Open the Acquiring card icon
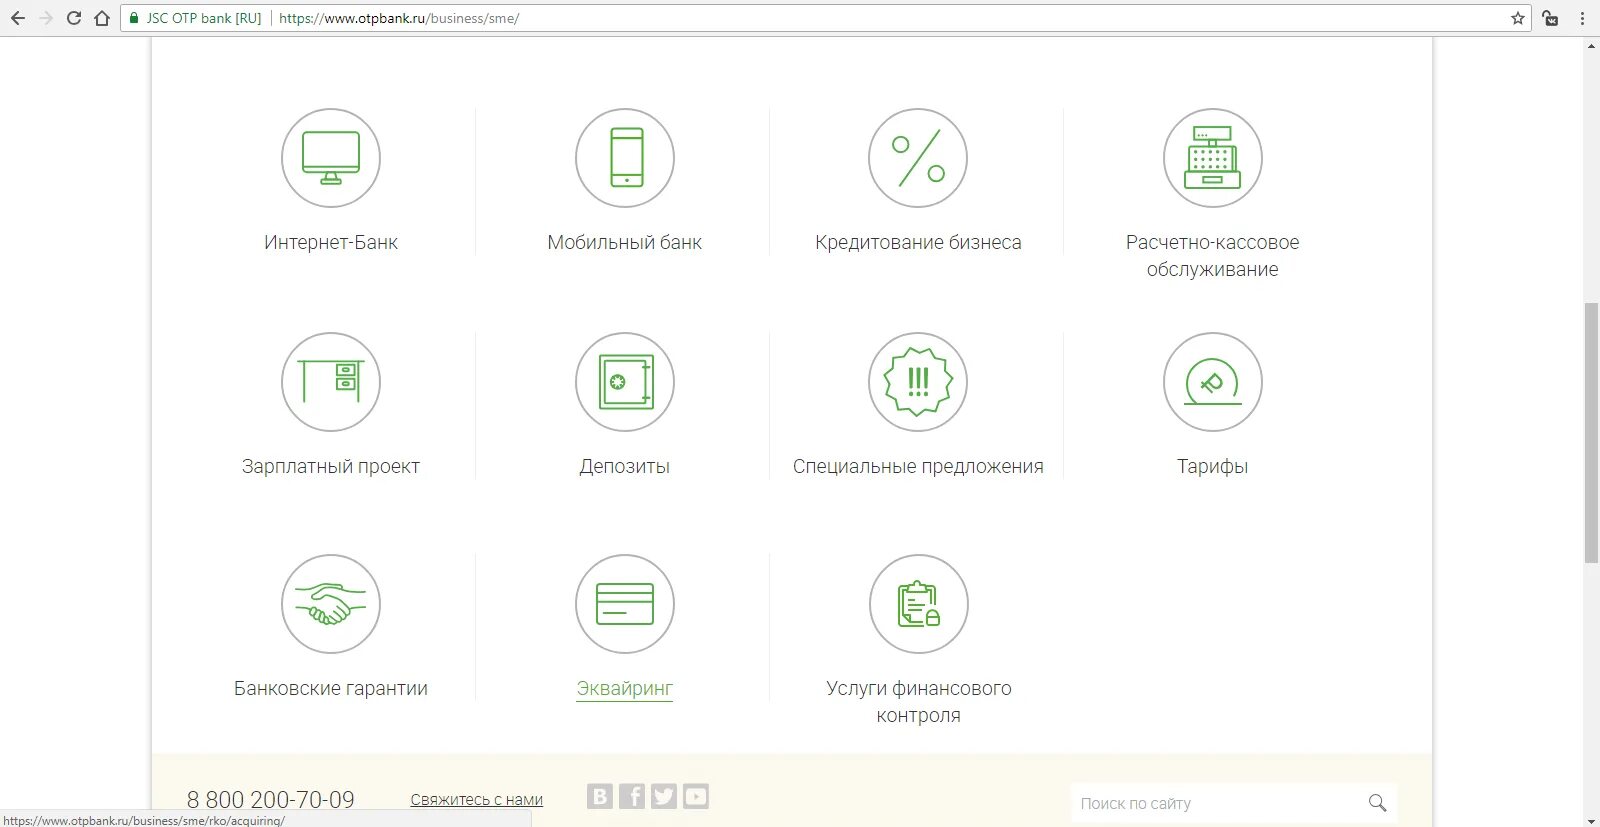This screenshot has width=1600, height=827. [625, 604]
